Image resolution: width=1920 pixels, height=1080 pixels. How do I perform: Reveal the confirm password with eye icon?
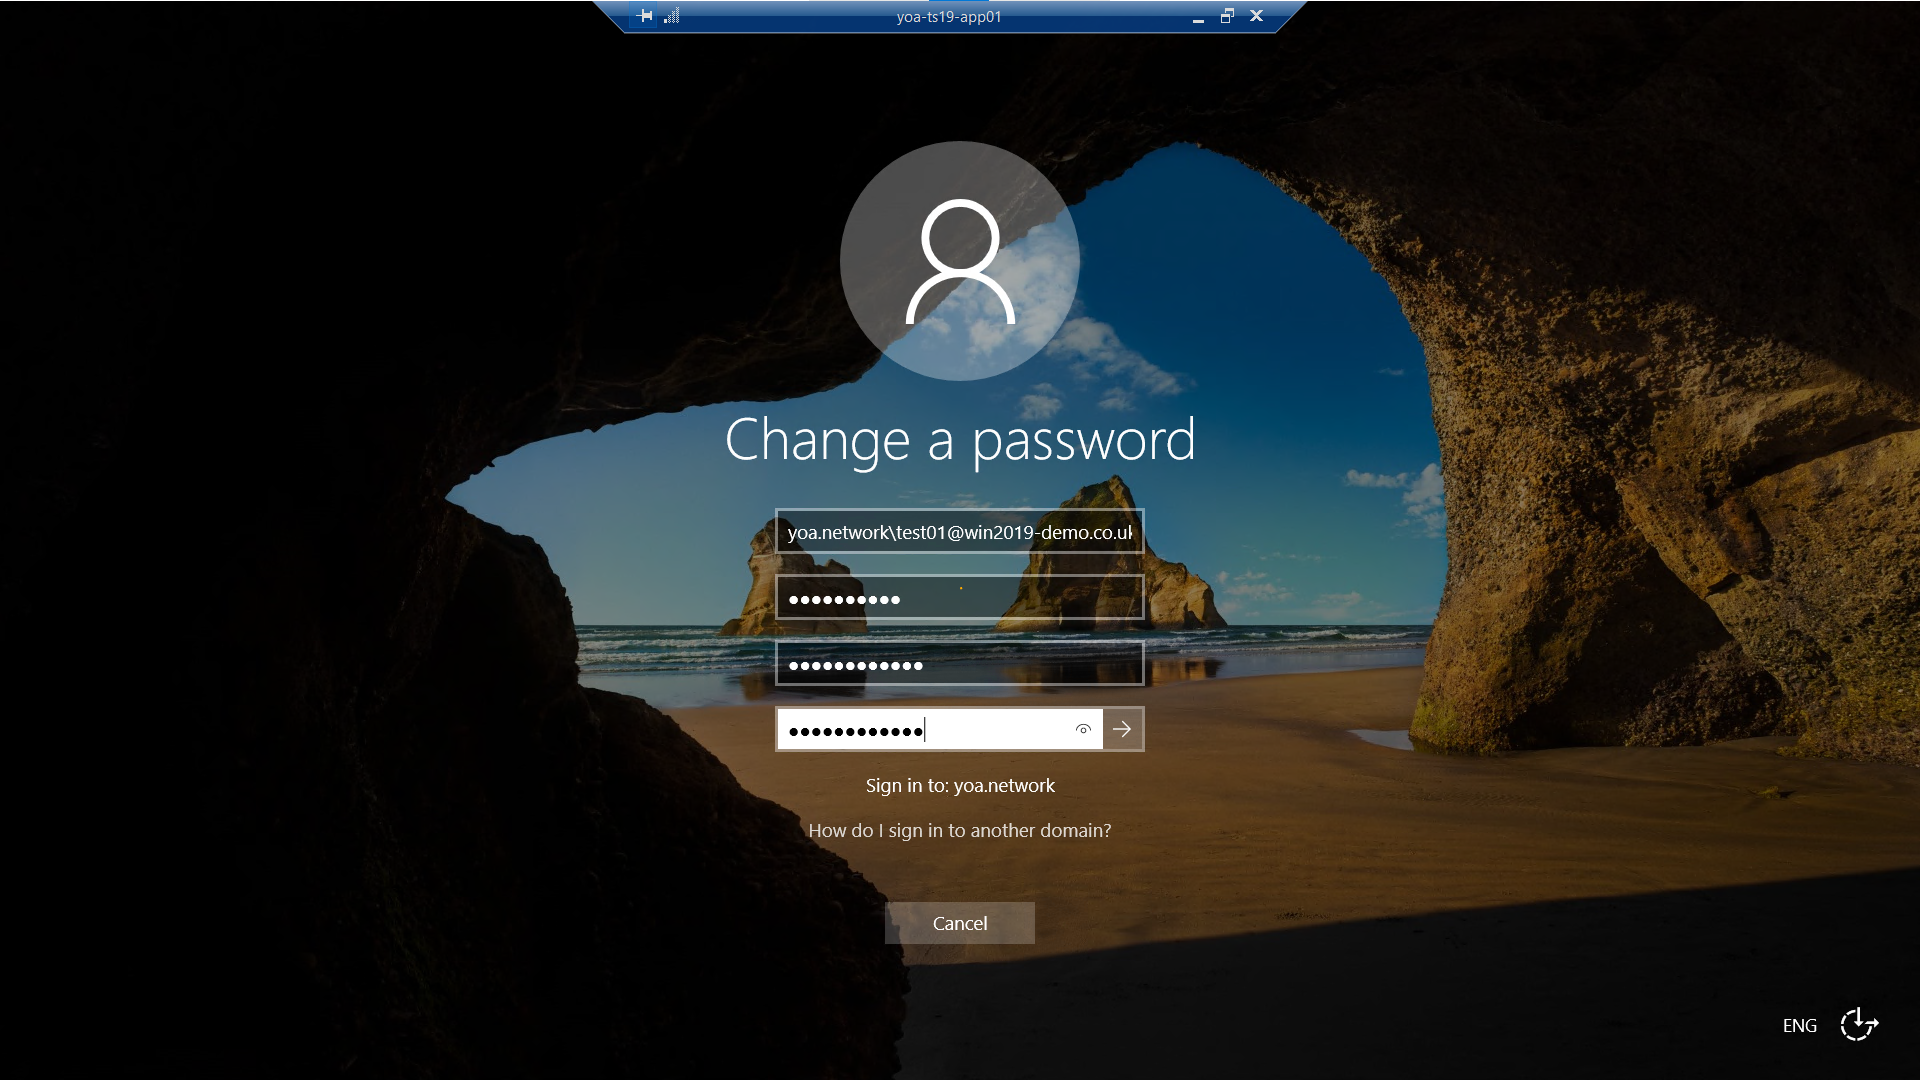1082,730
